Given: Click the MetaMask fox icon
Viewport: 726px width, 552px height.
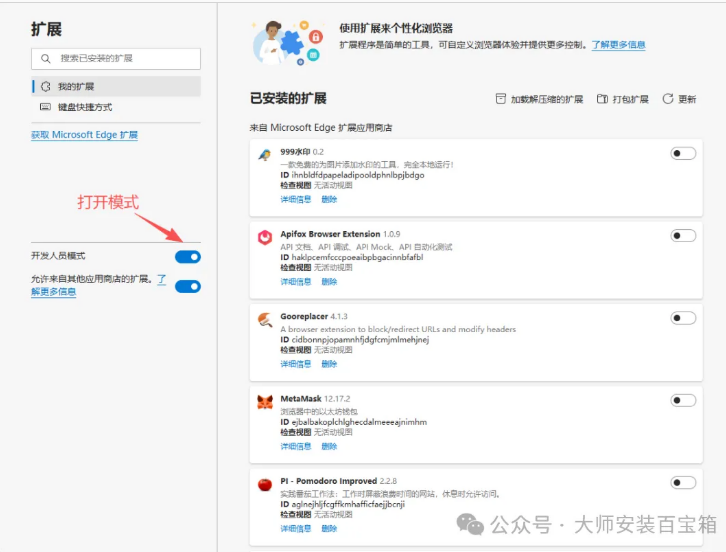Looking at the screenshot, I should (265, 402).
